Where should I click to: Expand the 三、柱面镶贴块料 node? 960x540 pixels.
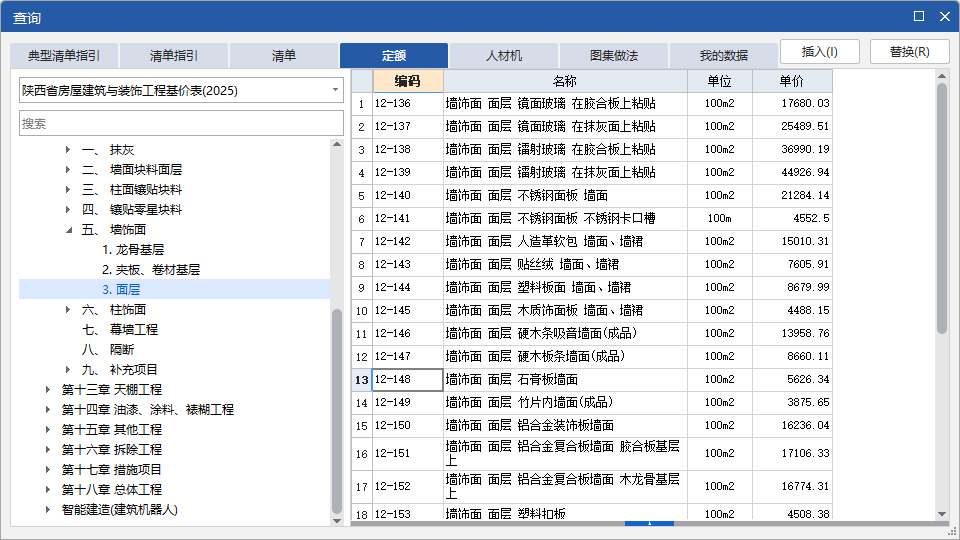(x=68, y=190)
